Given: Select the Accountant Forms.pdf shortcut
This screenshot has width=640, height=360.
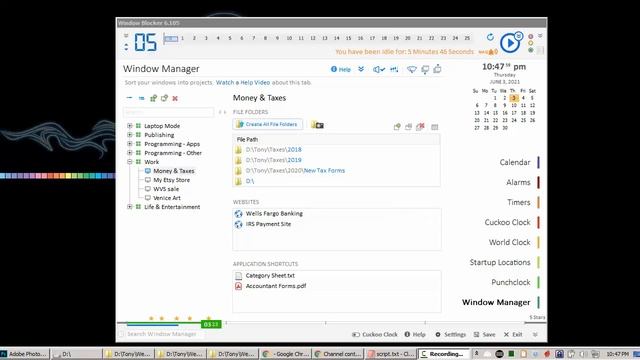Looking at the screenshot, I should click(276, 286).
